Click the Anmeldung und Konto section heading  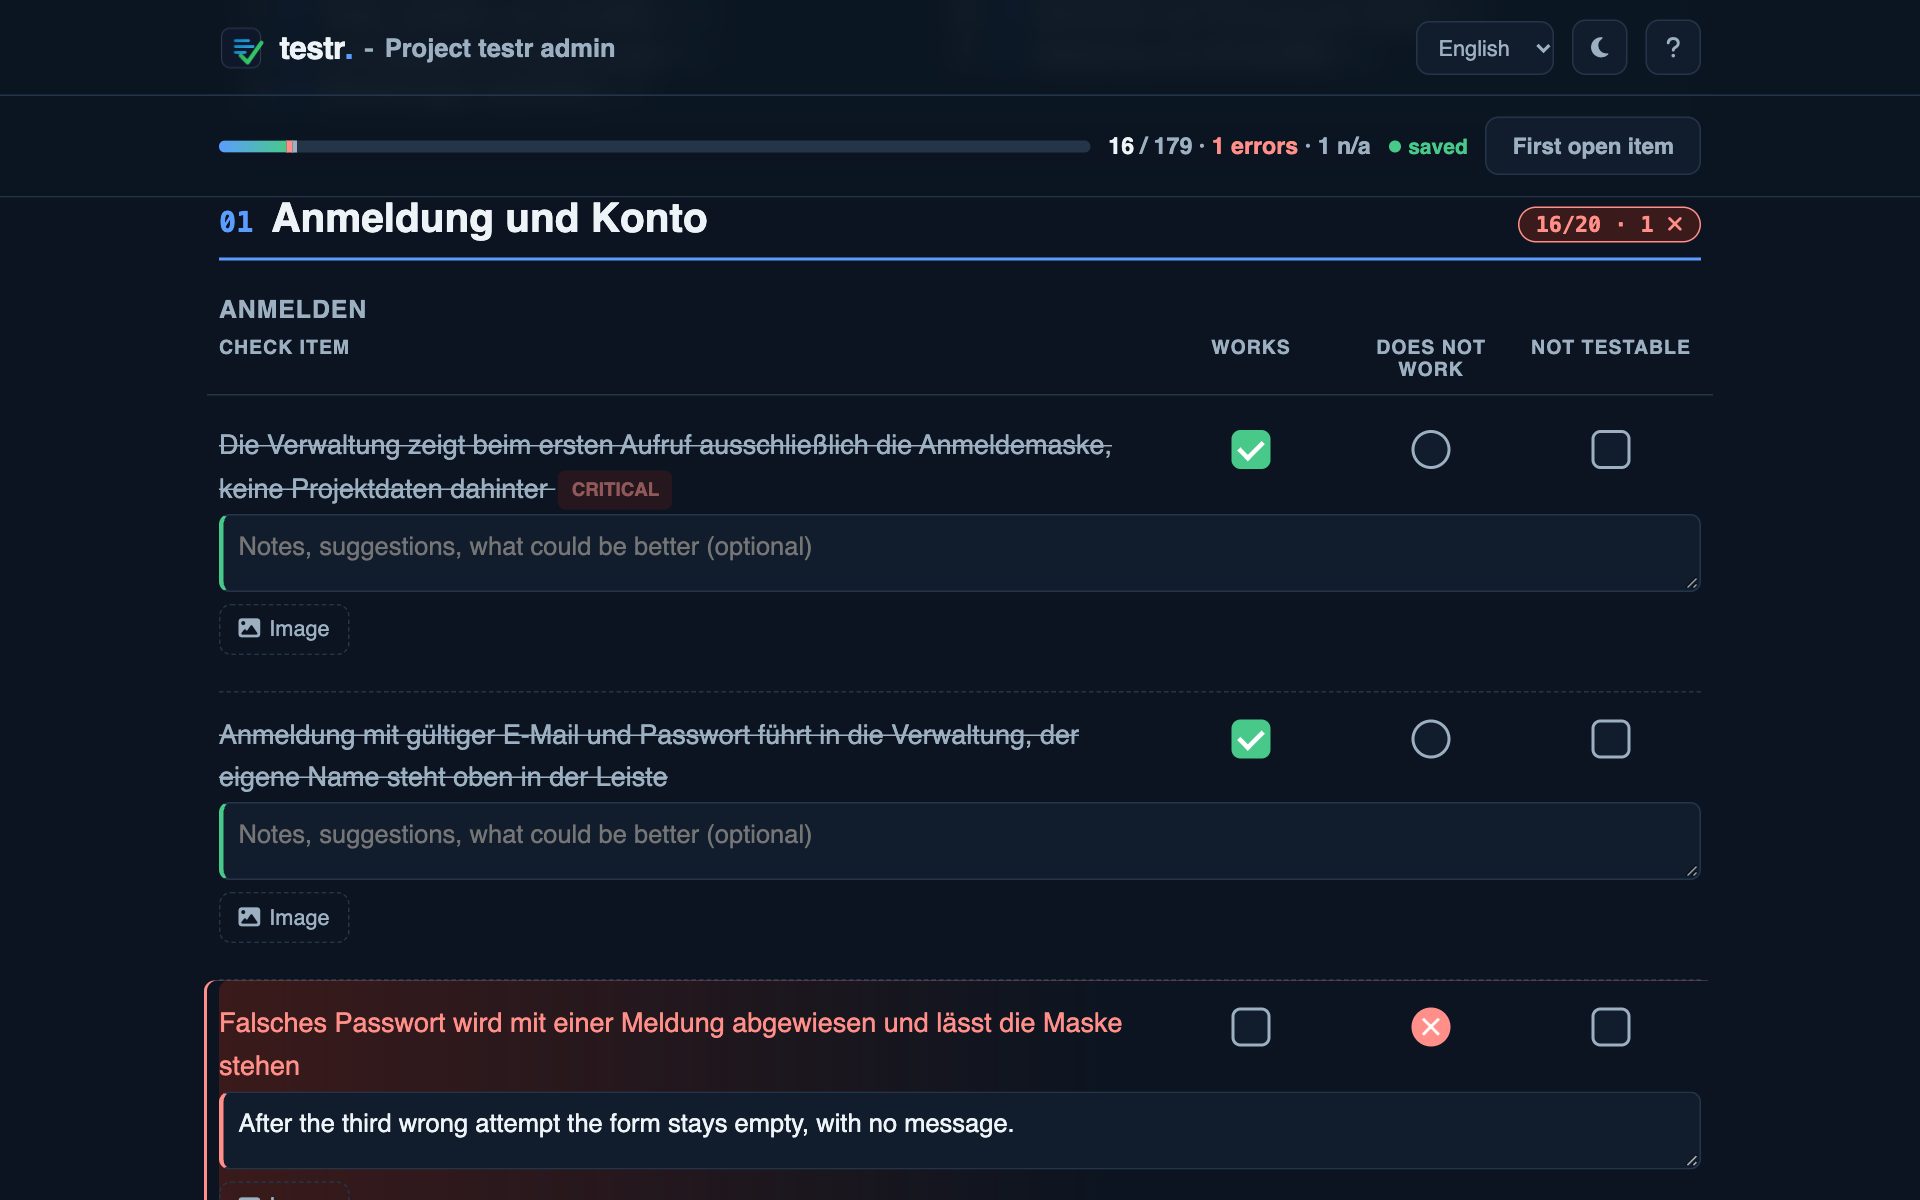tap(489, 218)
